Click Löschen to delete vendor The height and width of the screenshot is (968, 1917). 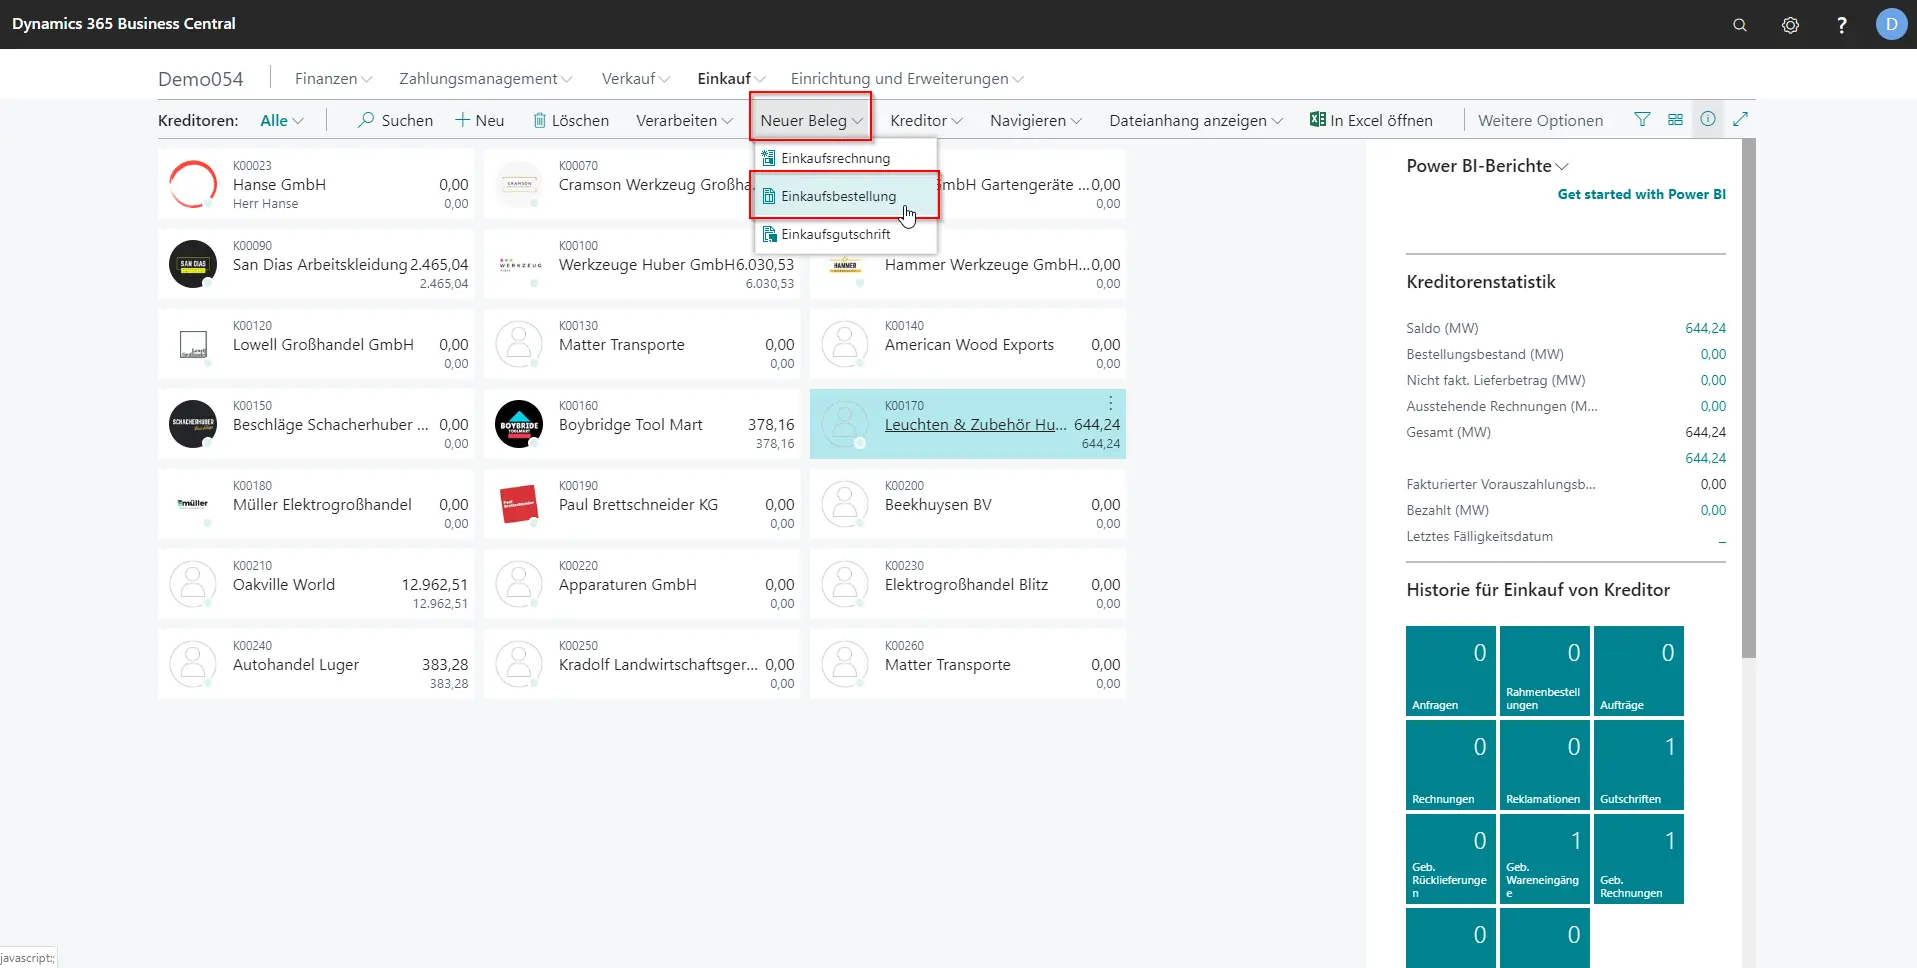[570, 121]
